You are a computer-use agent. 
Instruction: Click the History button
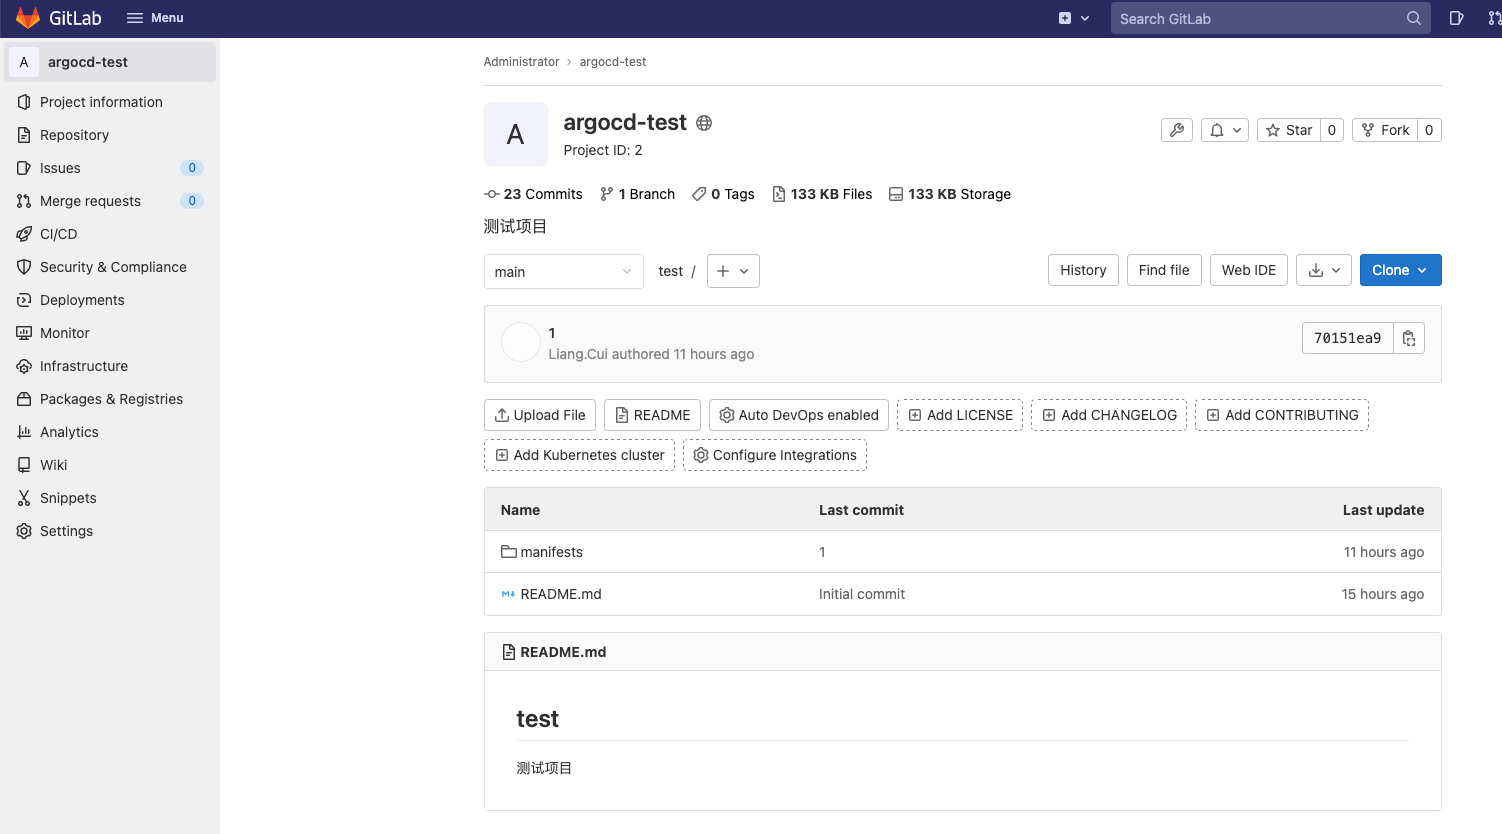[x=1083, y=270]
